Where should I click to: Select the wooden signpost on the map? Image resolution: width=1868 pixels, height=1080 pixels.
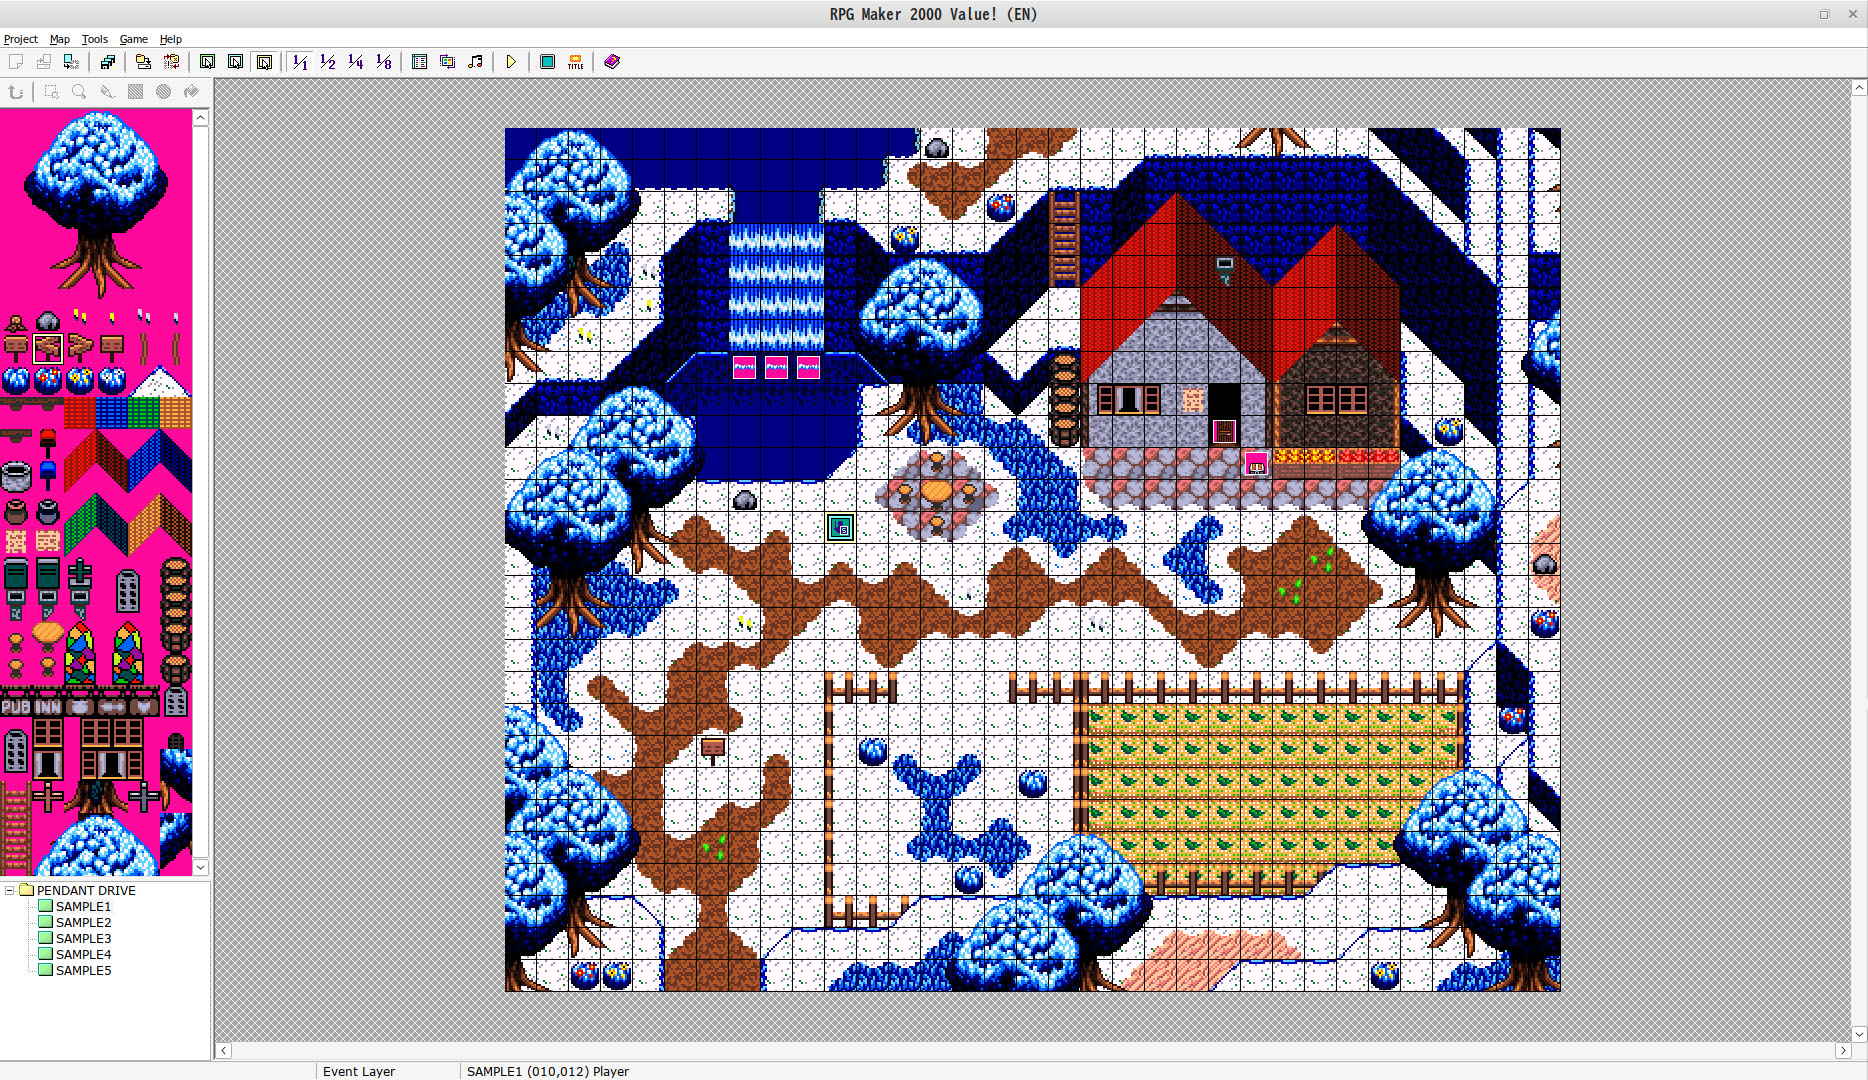click(712, 750)
